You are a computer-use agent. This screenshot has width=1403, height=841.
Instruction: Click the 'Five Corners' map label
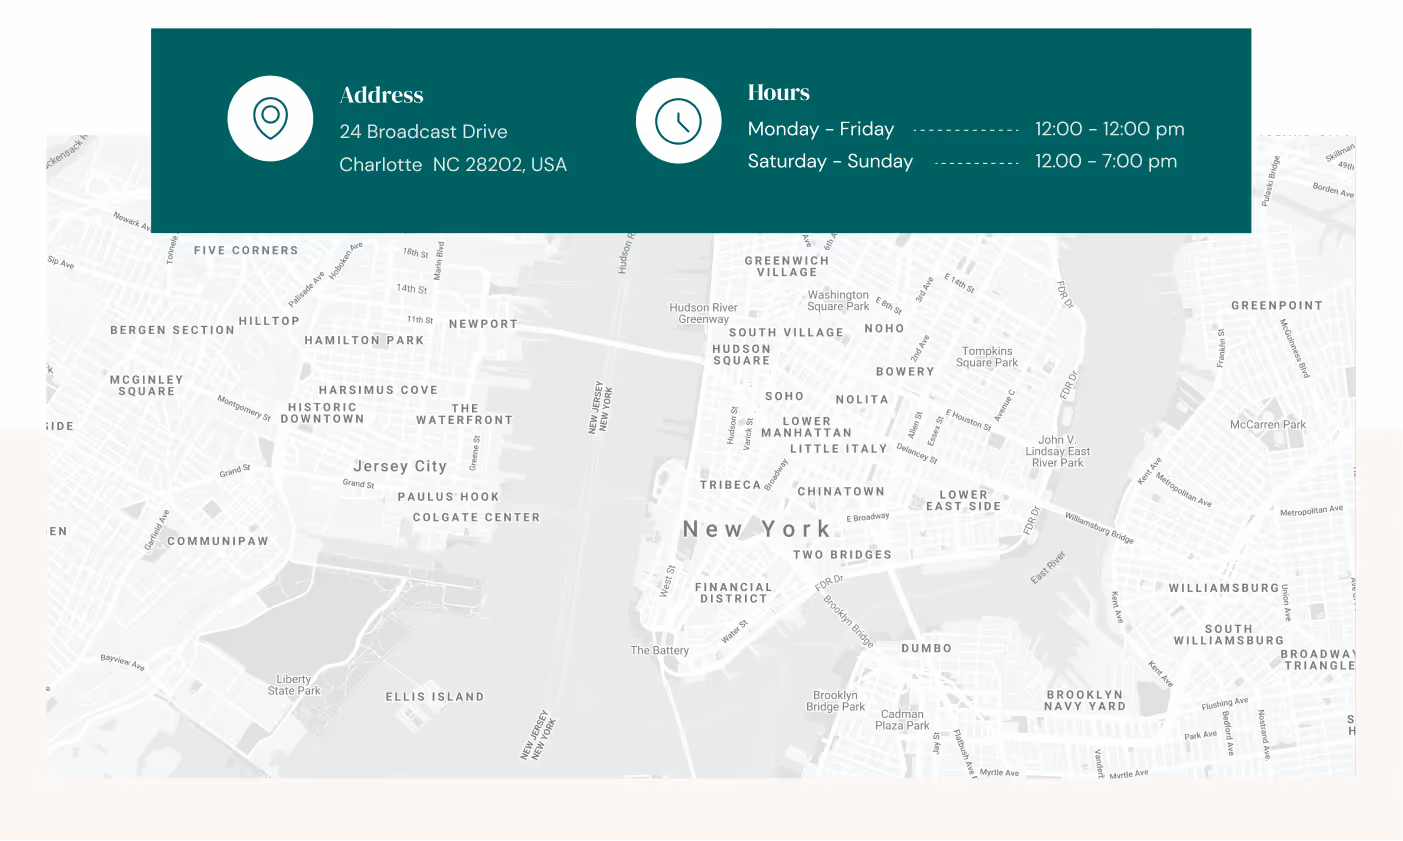[x=246, y=251]
